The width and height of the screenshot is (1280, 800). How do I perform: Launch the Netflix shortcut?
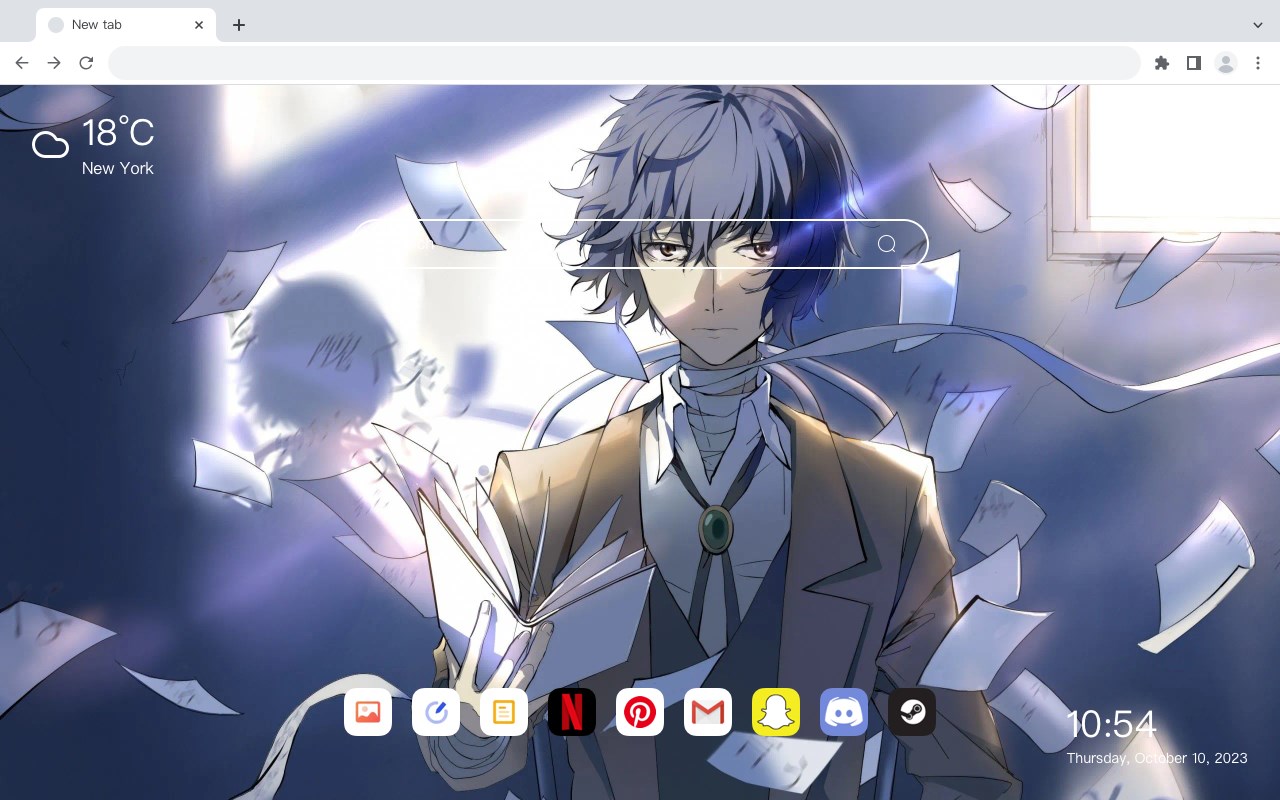coord(572,712)
